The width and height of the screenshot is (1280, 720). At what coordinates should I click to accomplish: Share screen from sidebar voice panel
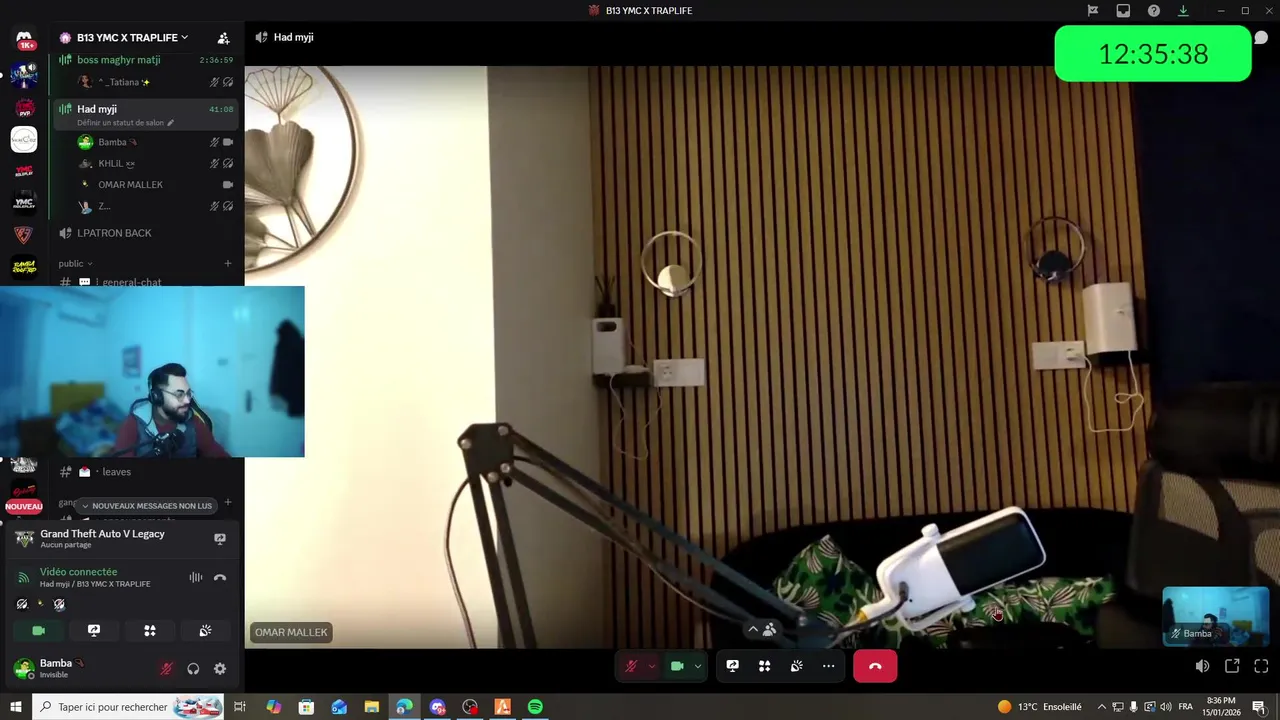pos(94,631)
